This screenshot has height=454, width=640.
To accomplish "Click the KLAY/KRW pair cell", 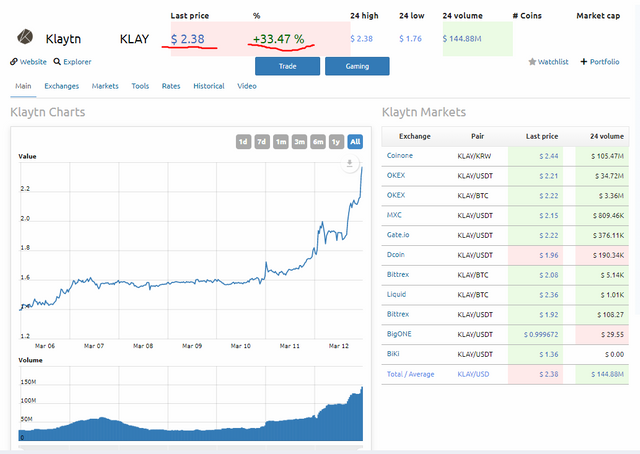I will 474,156.
